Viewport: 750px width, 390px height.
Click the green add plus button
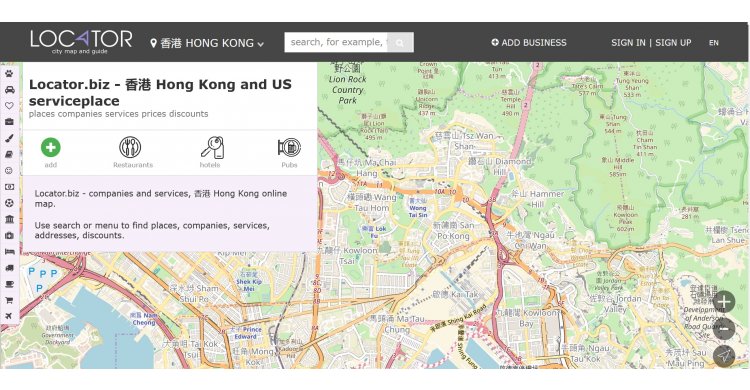51,147
